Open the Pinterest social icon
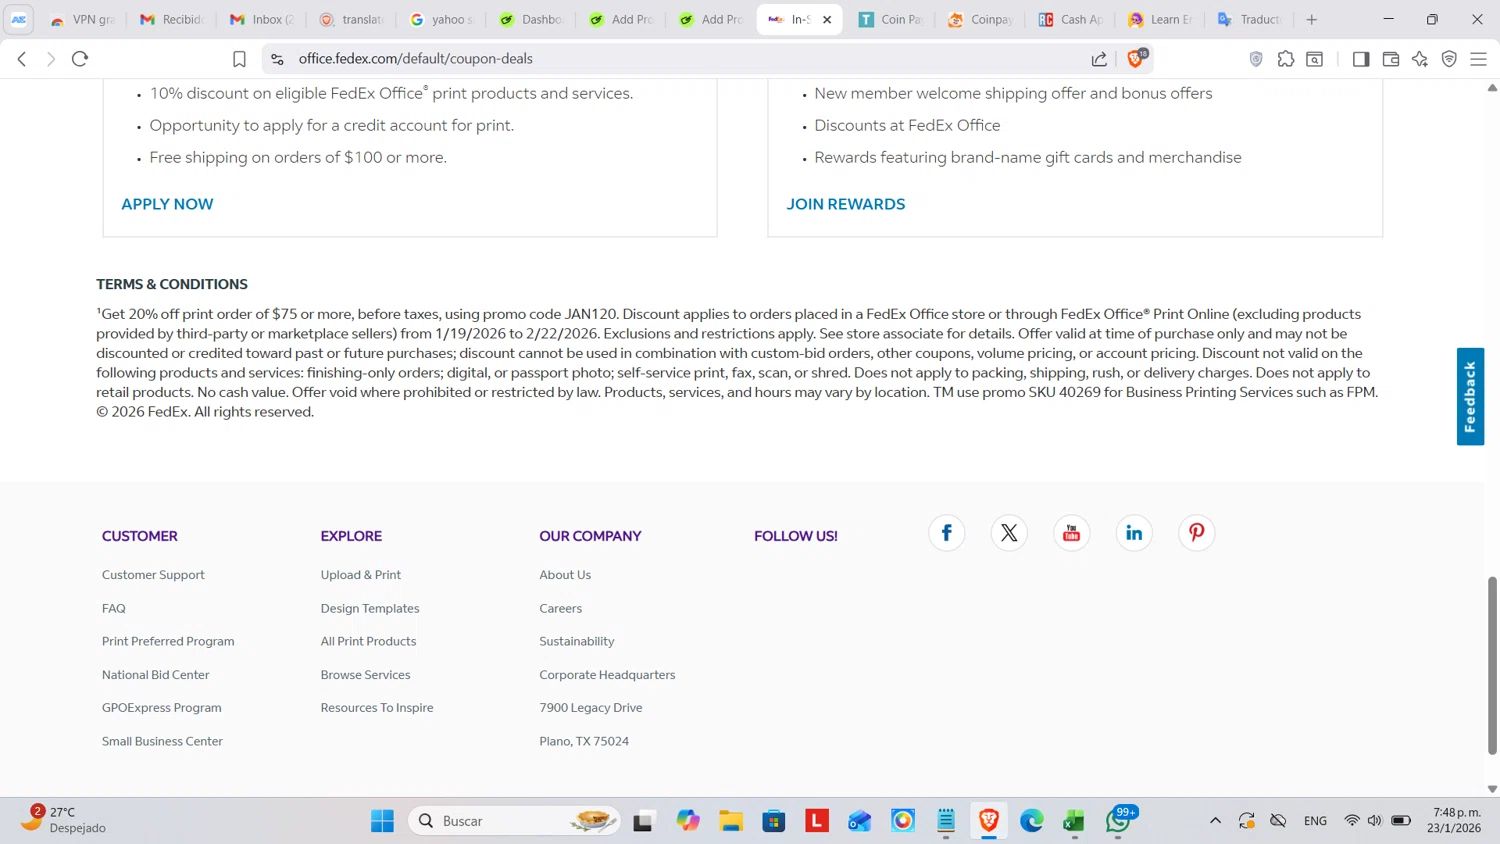This screenshot has width=1500, height=844. click(x=1196, y=533)
